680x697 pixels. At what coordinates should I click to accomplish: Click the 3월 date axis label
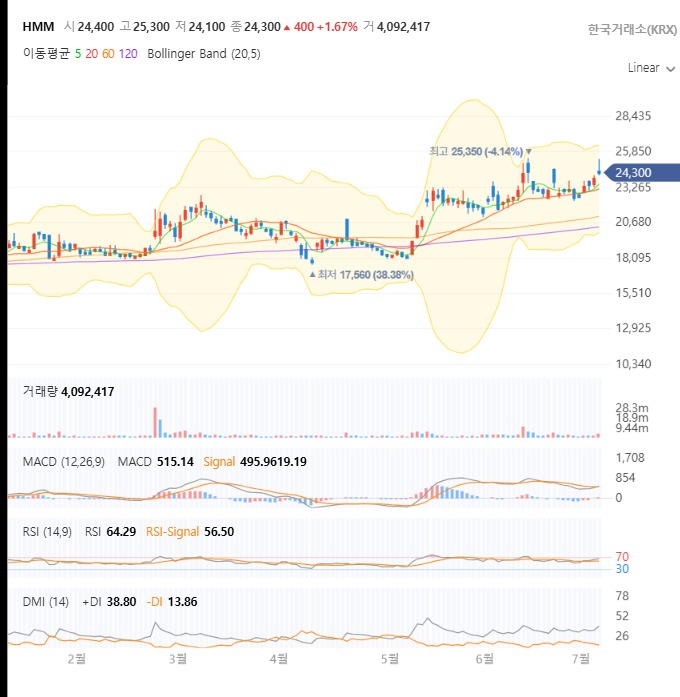[x=178, y=659]
